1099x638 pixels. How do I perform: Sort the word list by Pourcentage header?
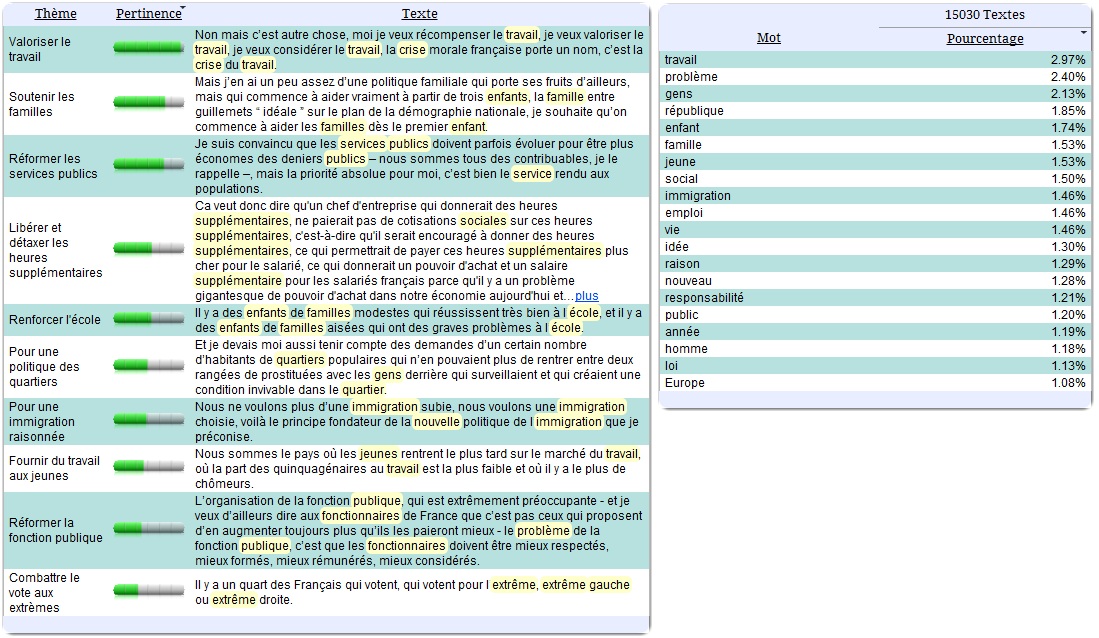(x=985, y=39)
